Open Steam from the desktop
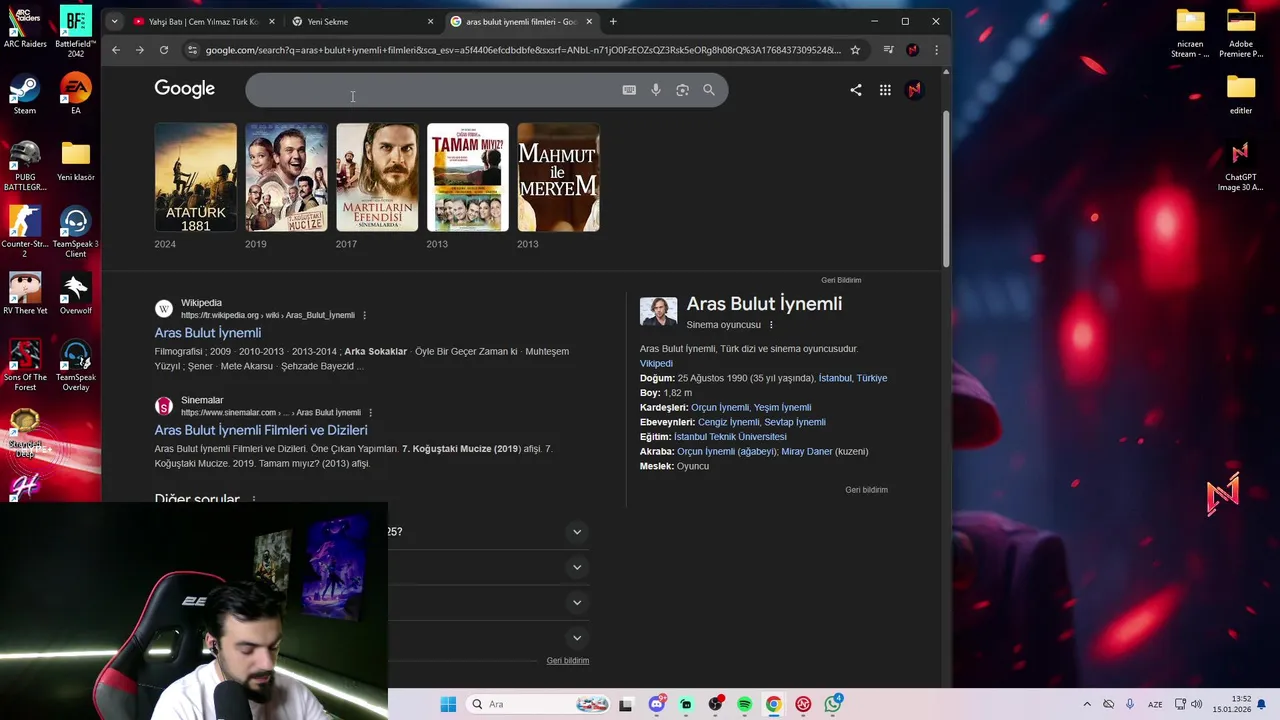 point(25,94)
